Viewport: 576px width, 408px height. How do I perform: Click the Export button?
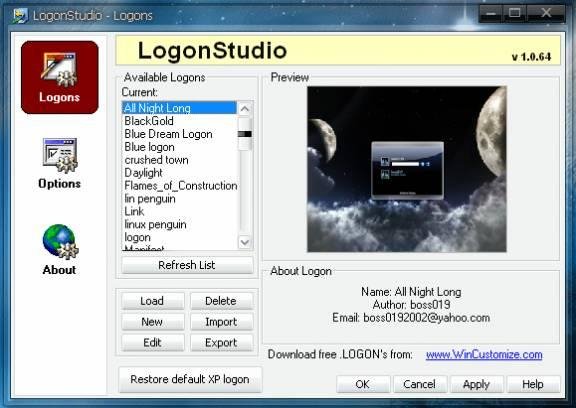[222, 343]
